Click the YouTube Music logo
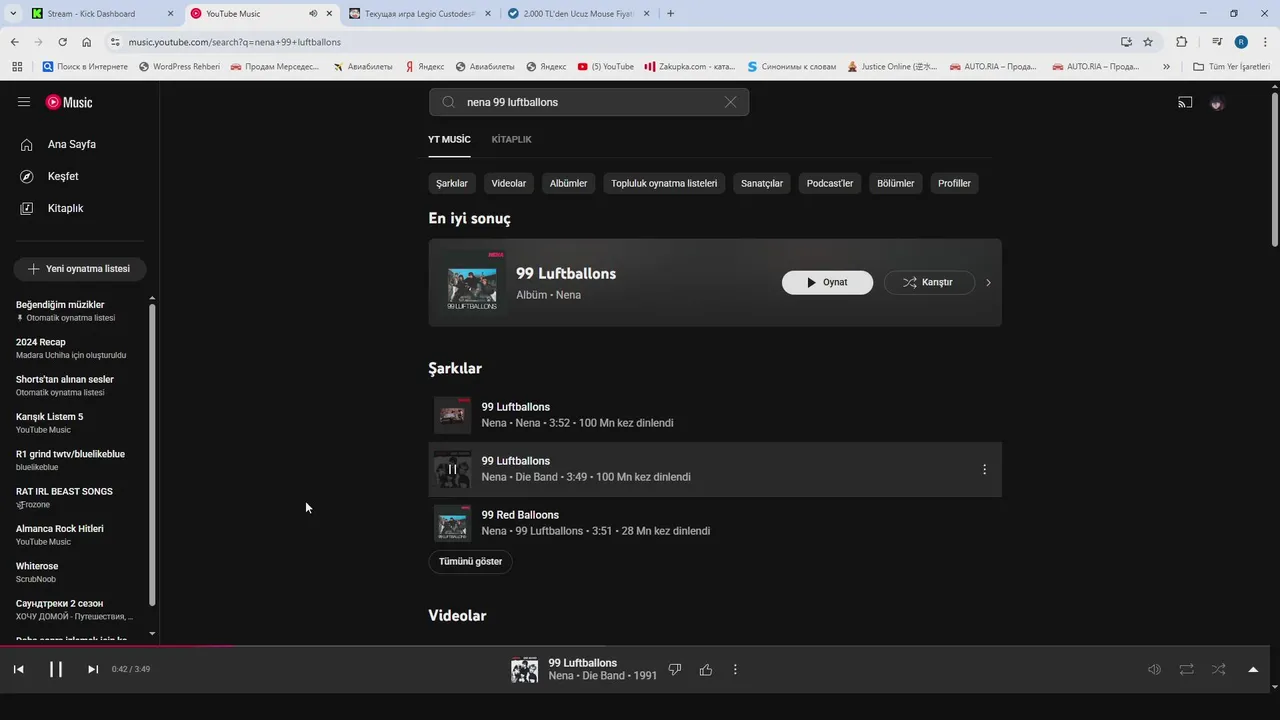This screenshot has width=1280, height=720. (x=69, y=102)
